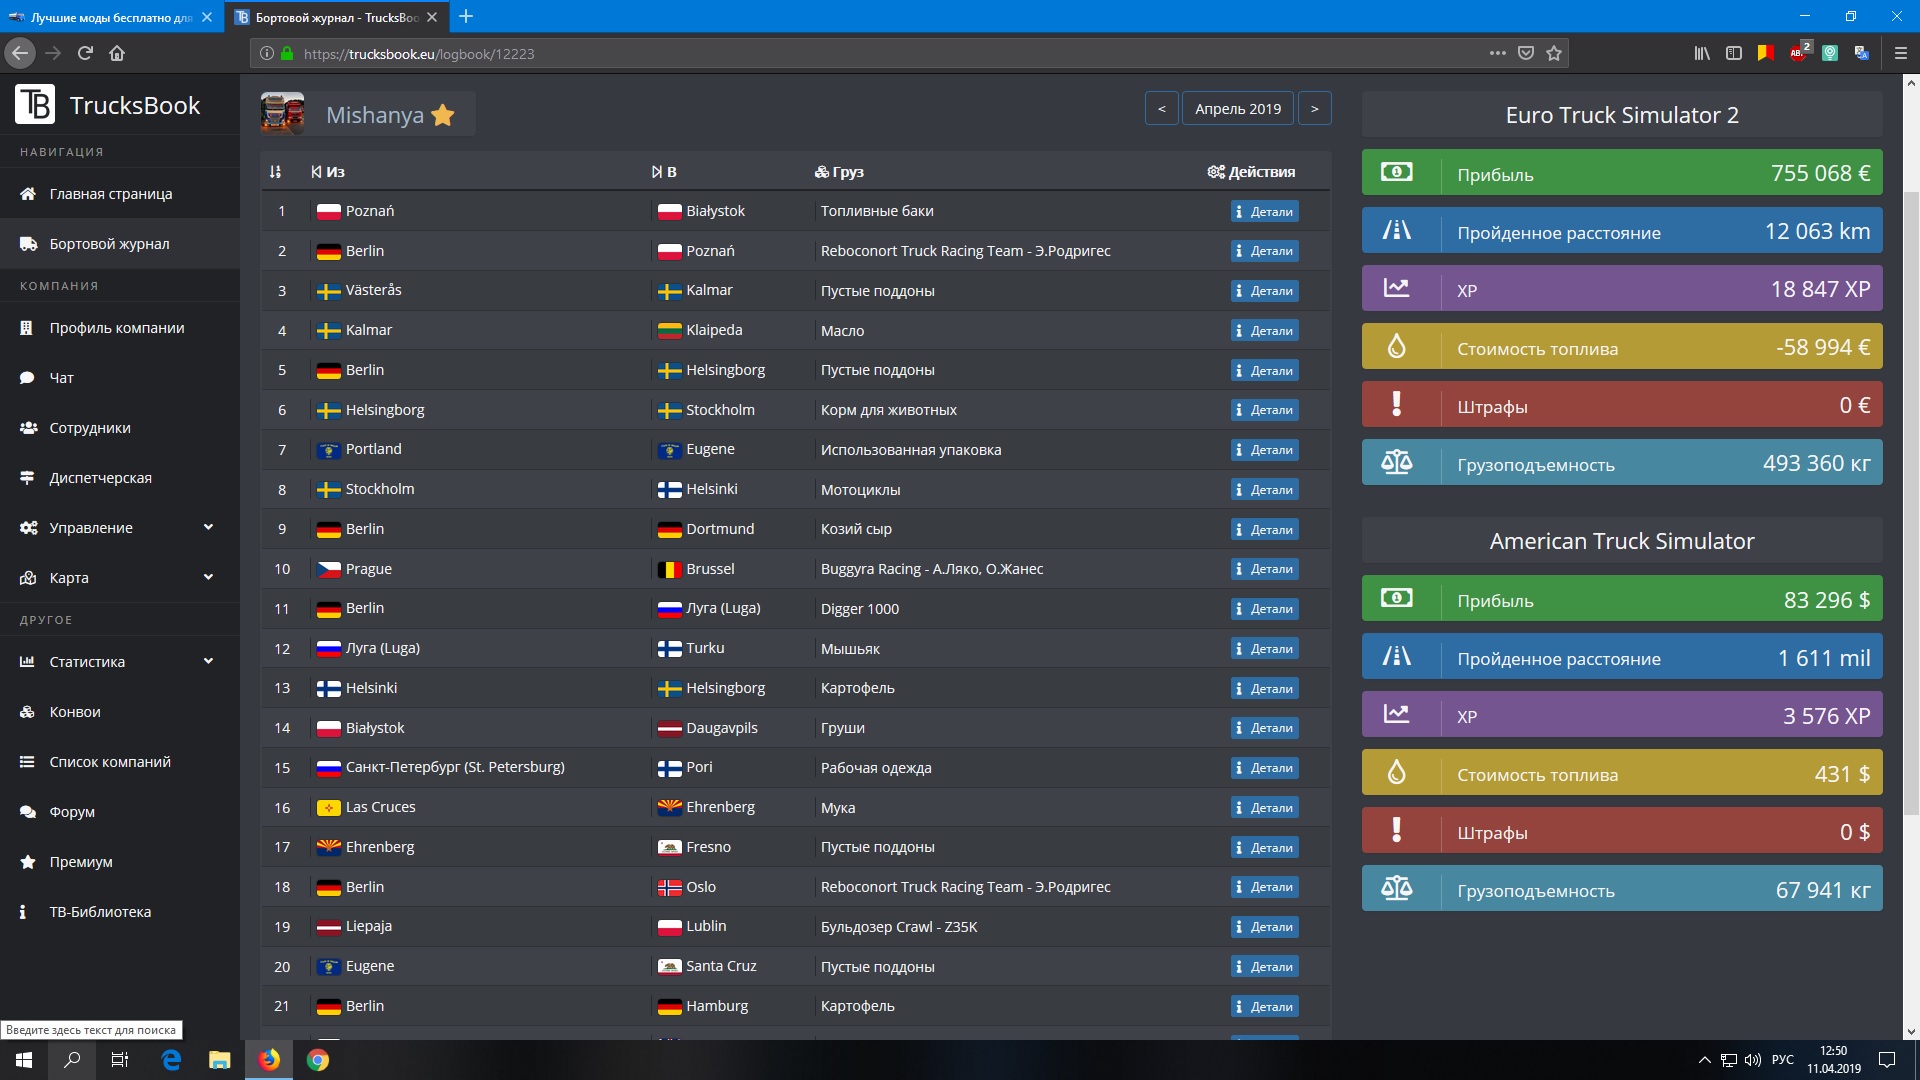Show hidden tray icons chevron
Viewport: 1920px width, 1080px height.
click(1704, 1060)
